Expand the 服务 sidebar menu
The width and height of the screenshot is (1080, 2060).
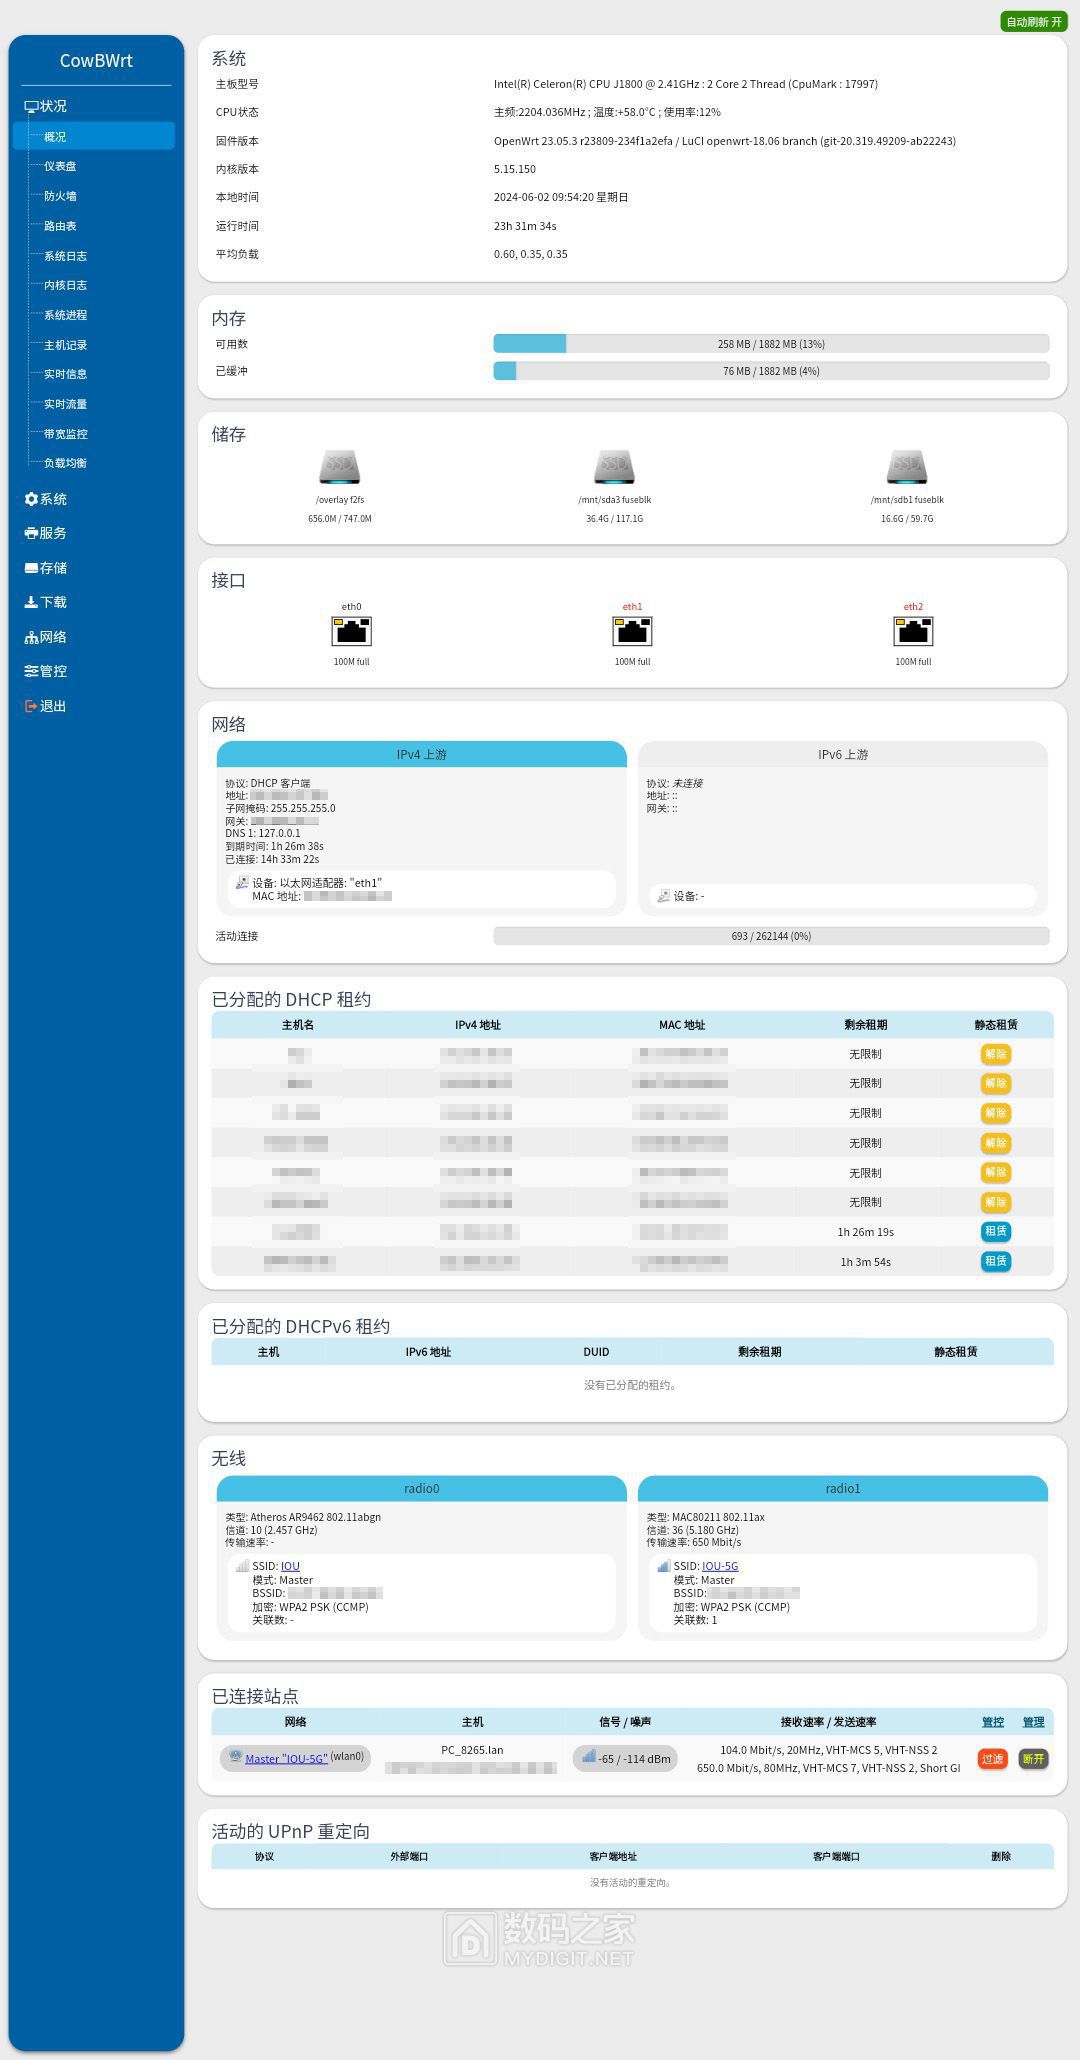click(x=52, y=533)
